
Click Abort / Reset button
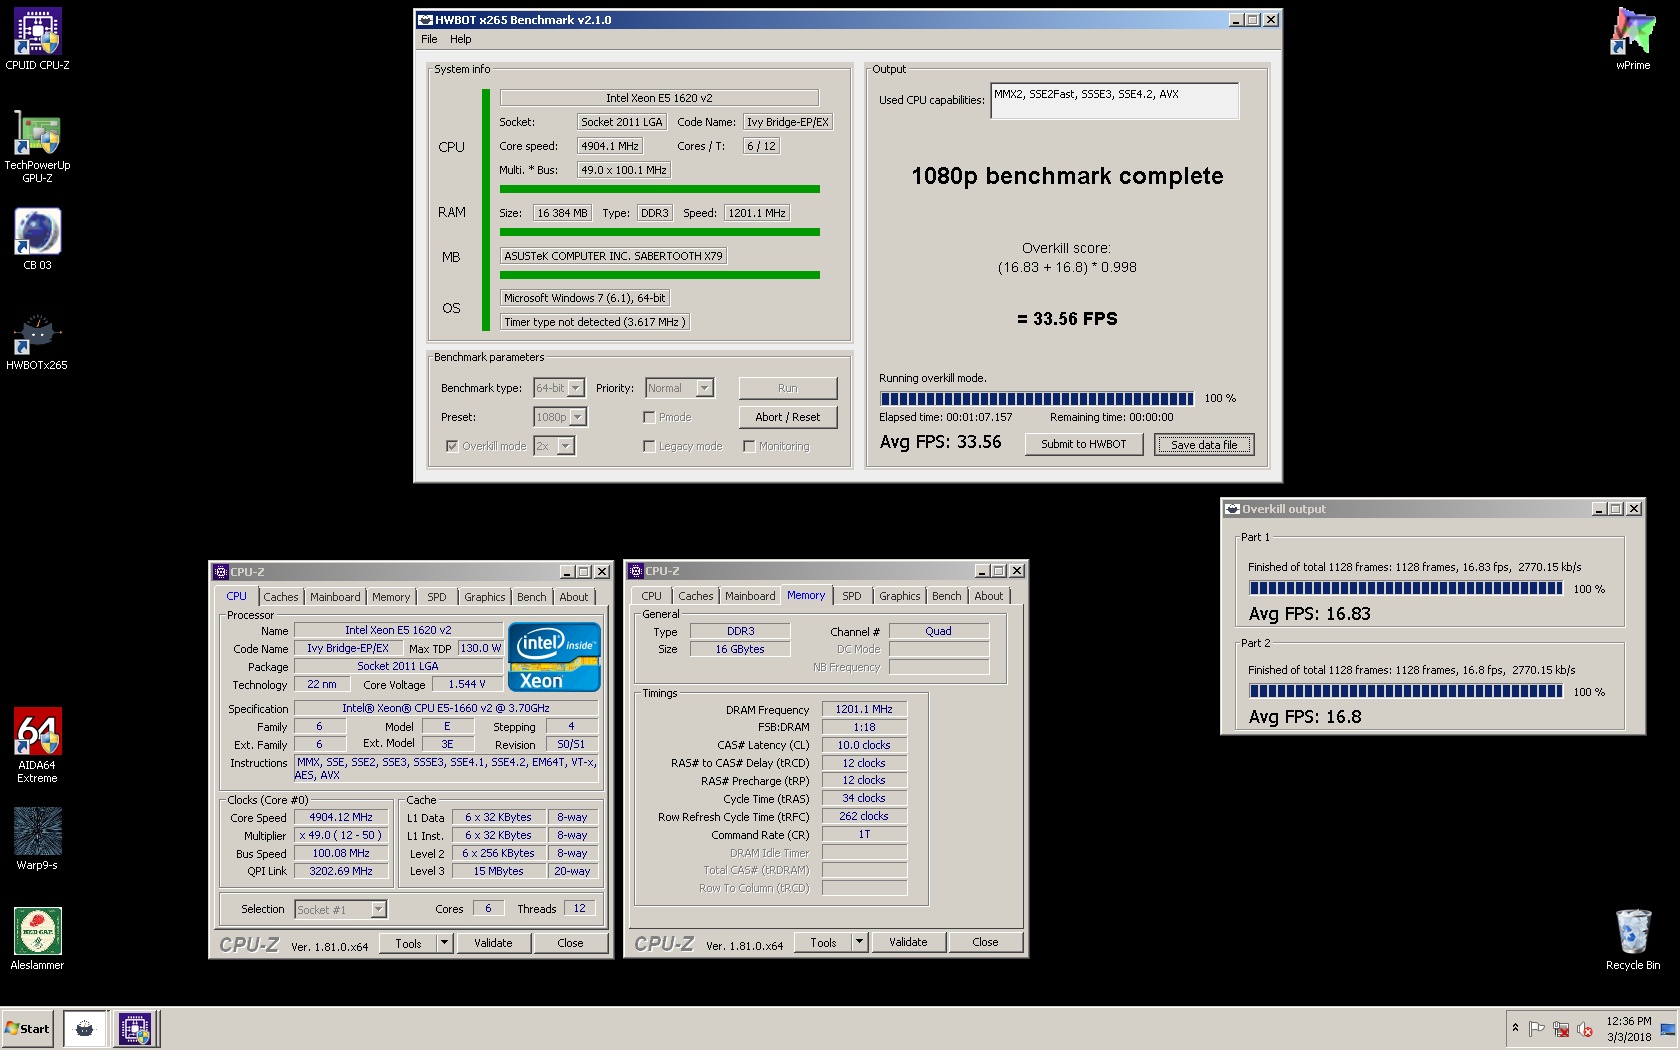pos(788,417)
